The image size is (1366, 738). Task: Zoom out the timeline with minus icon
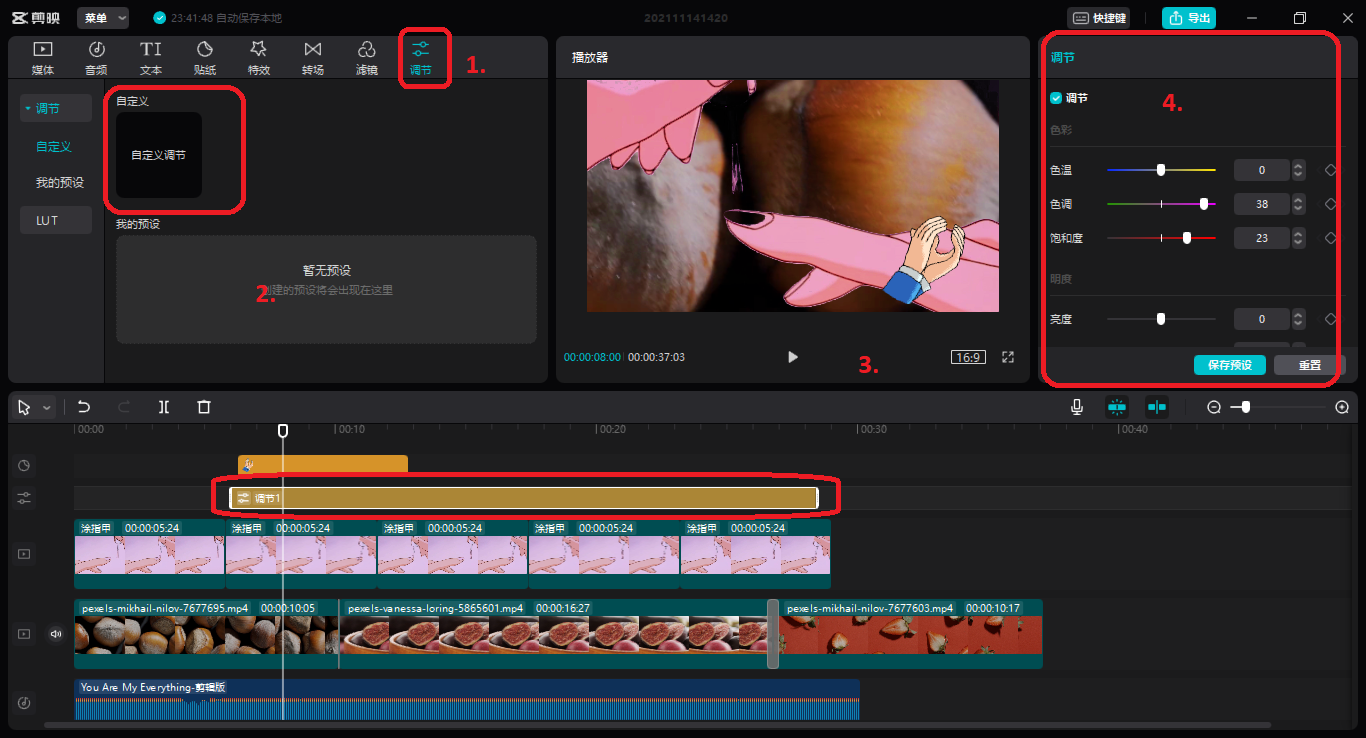[1214, 407]
